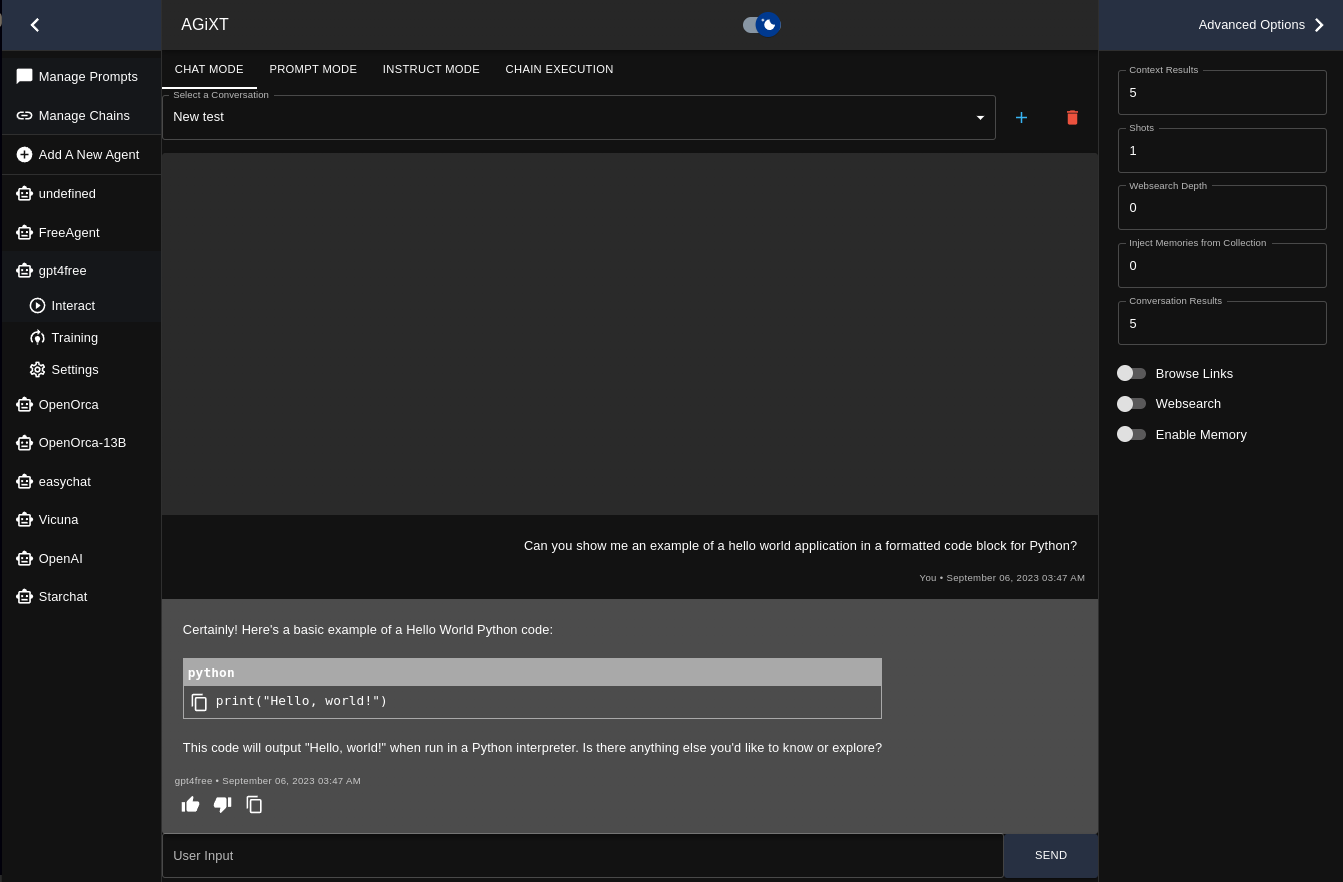The width and height of the screenshot is (1343, 882).
Task: Open the Select a Conversation dropdown
Action: tap(980, 117)
